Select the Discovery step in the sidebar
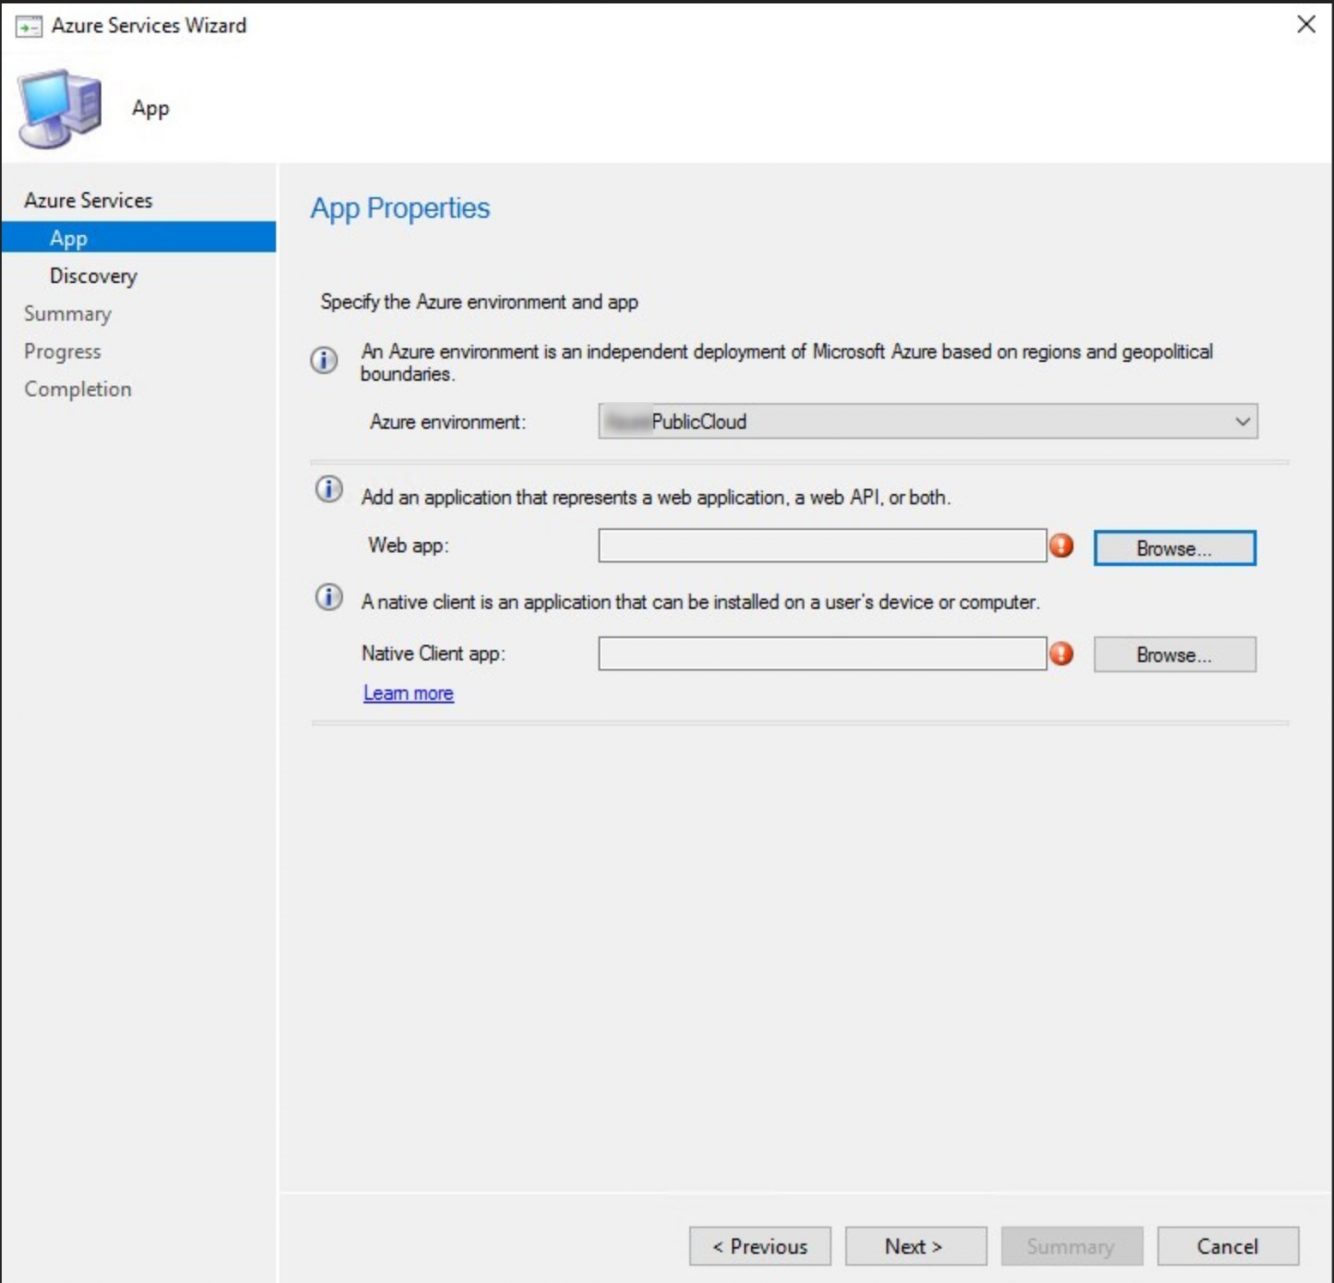 (92, 276)
